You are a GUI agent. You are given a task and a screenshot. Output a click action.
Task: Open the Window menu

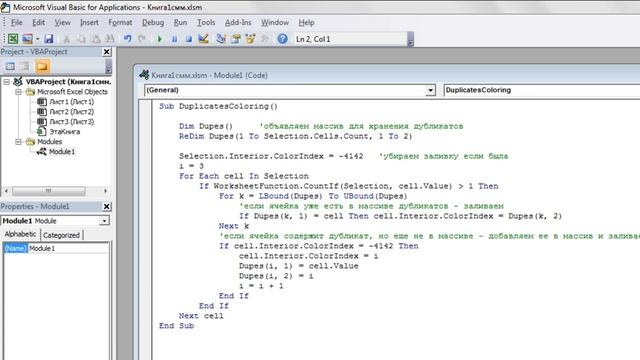[x=275, y=22]
